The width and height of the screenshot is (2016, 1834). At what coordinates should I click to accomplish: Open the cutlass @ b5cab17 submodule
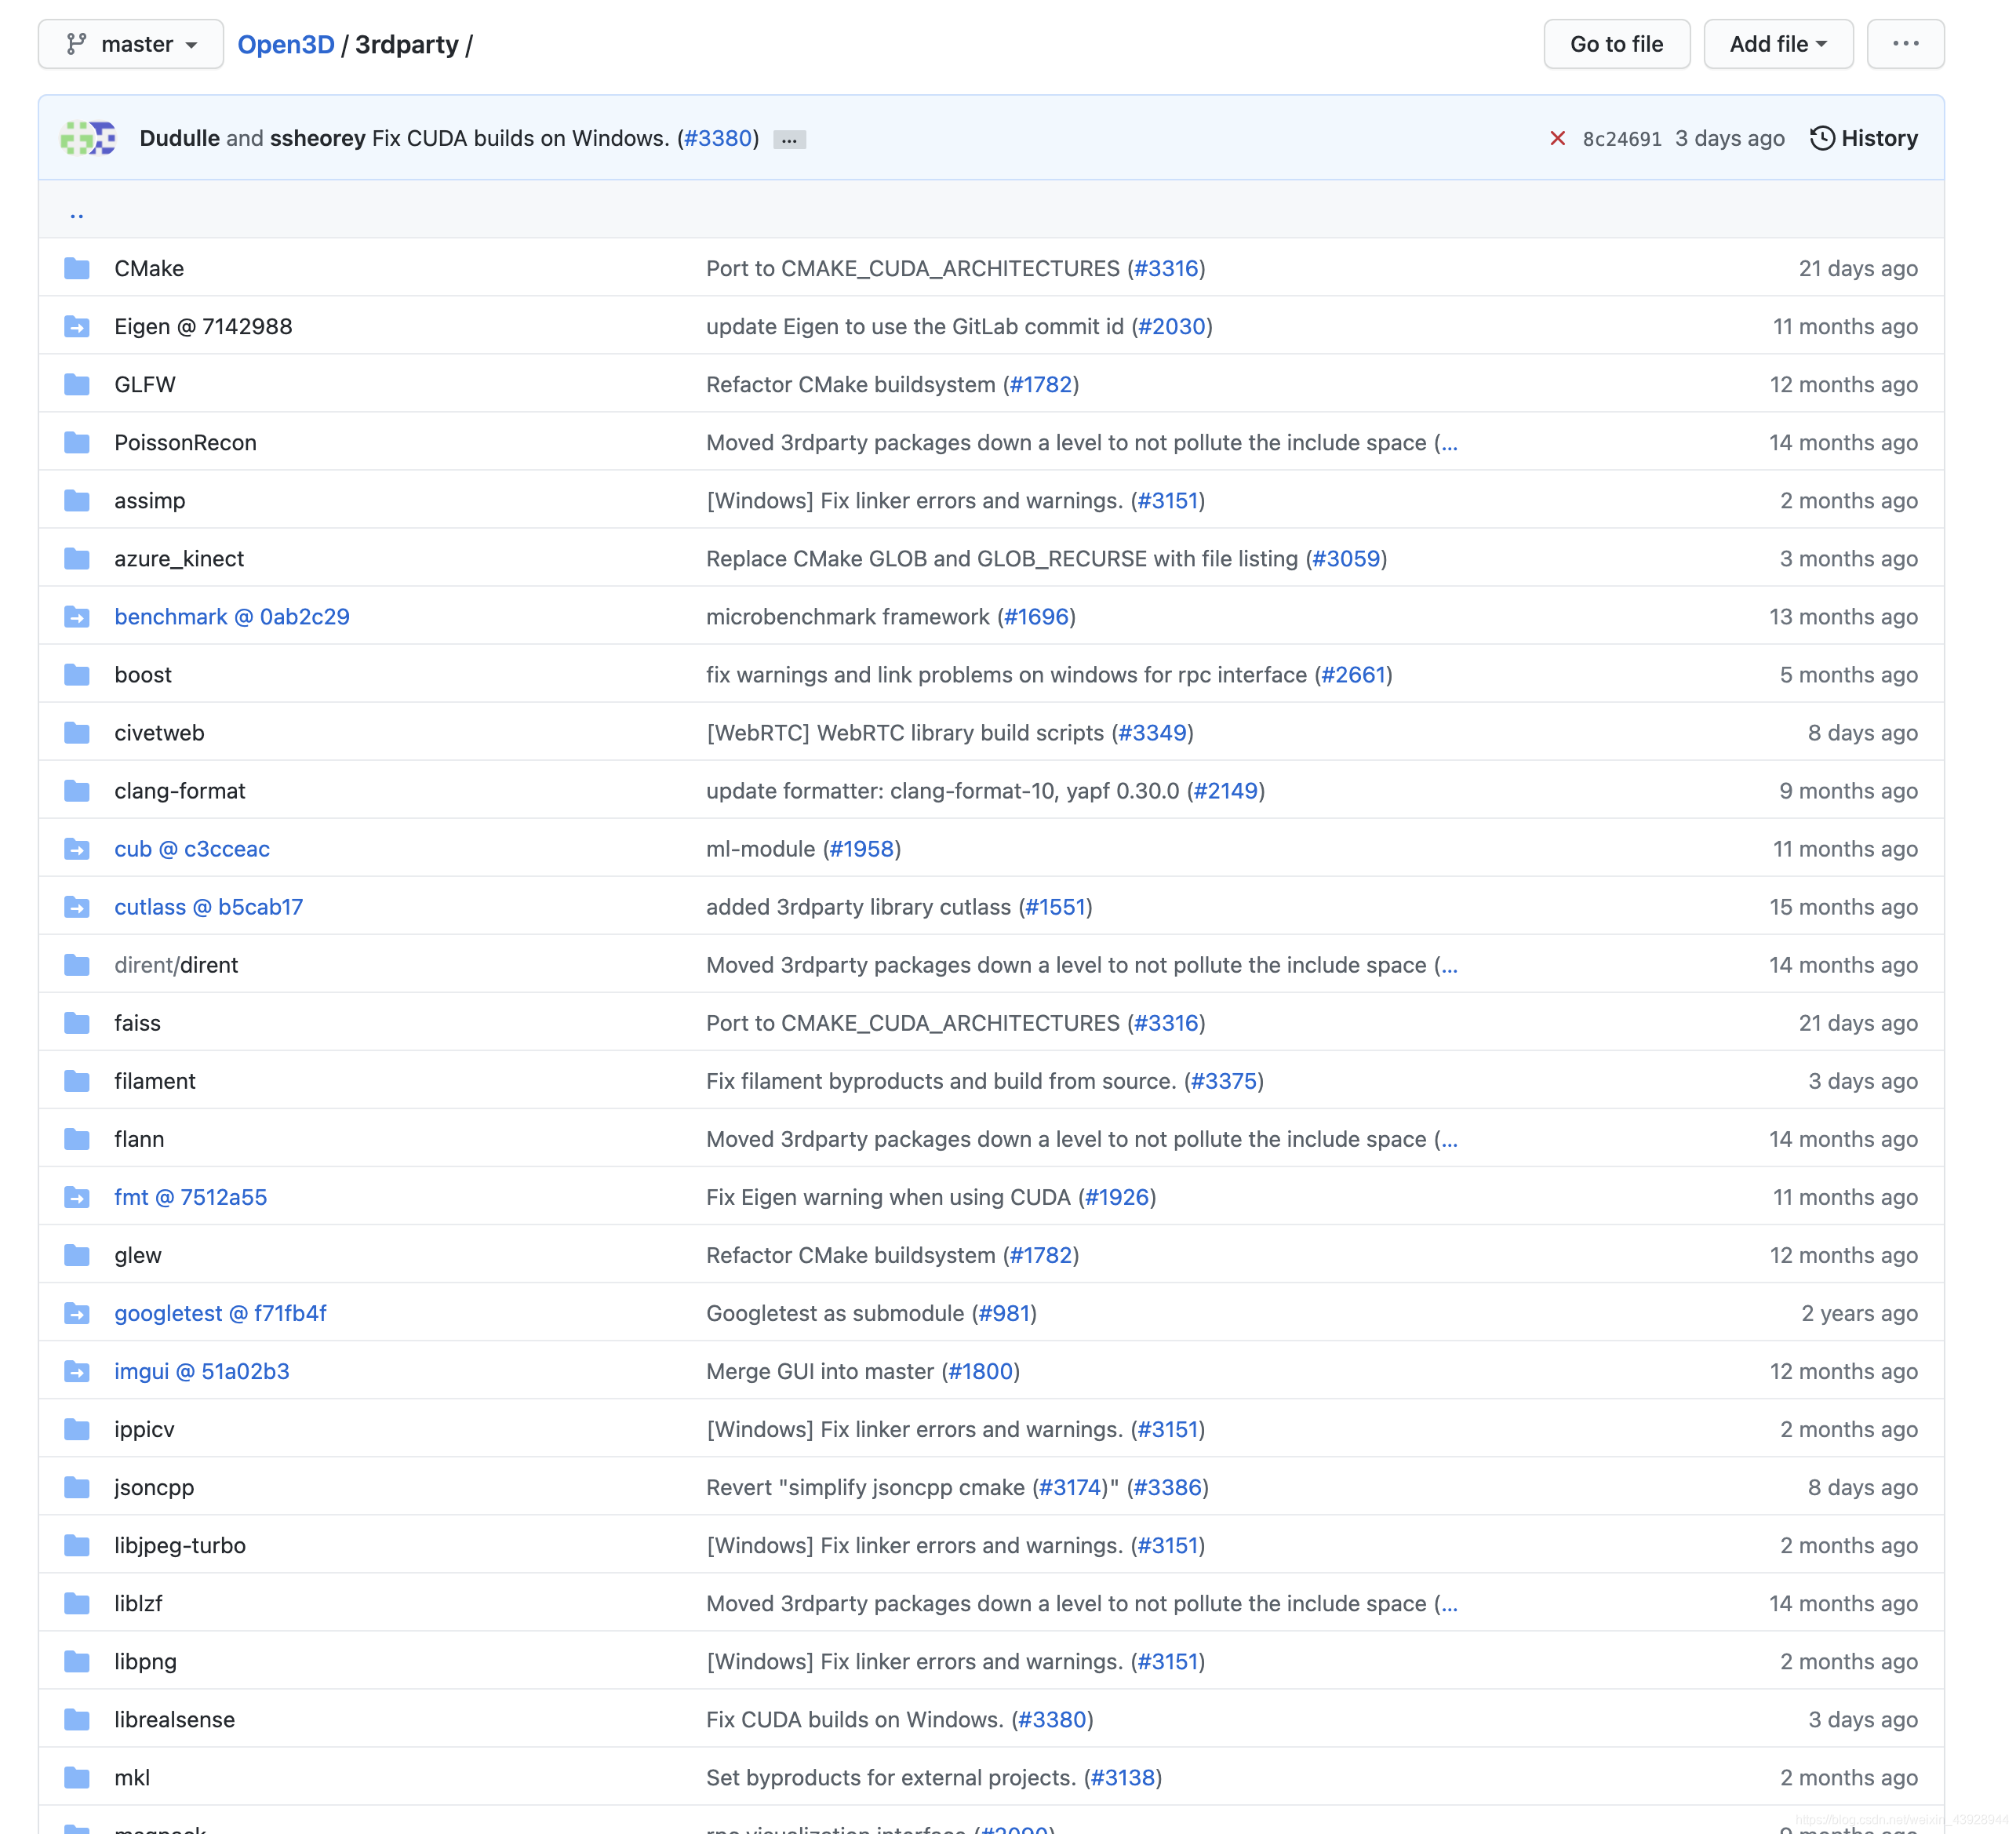pyautogui.click(x=208, y=907)
